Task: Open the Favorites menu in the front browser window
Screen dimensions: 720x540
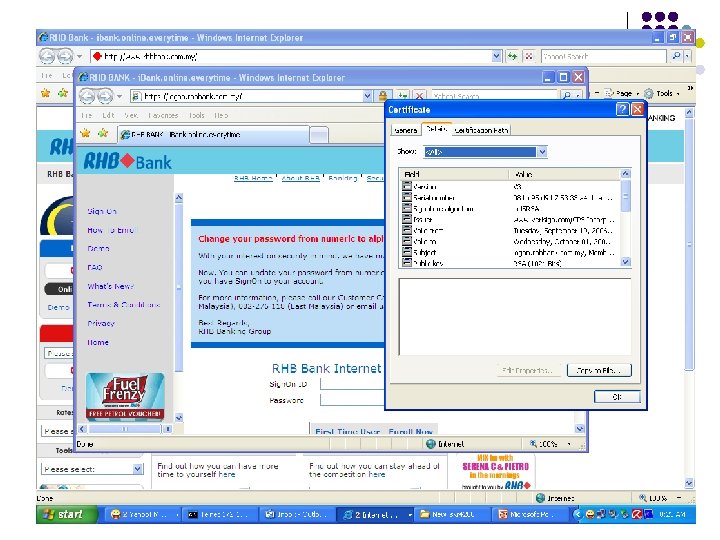Action: 163,115
